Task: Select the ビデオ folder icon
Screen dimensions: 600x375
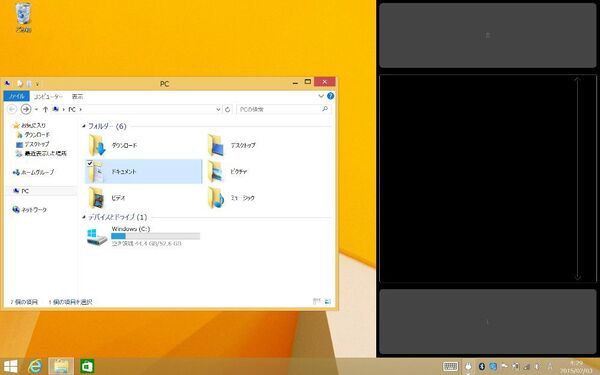Action: point(97,198)
